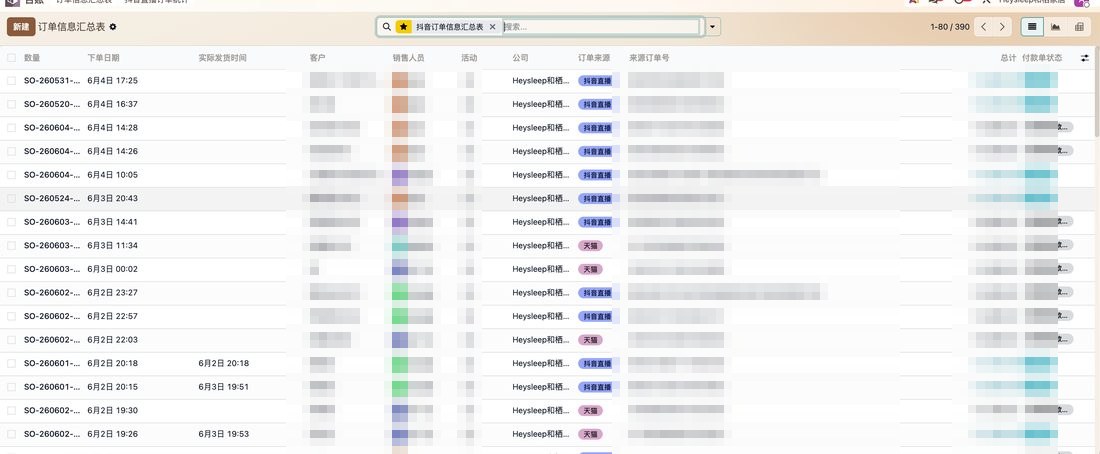Screen dimensions: 1100x454
Task: Remove the 抖音订单信息汇总表 filter facet
Action: [492, 27]
